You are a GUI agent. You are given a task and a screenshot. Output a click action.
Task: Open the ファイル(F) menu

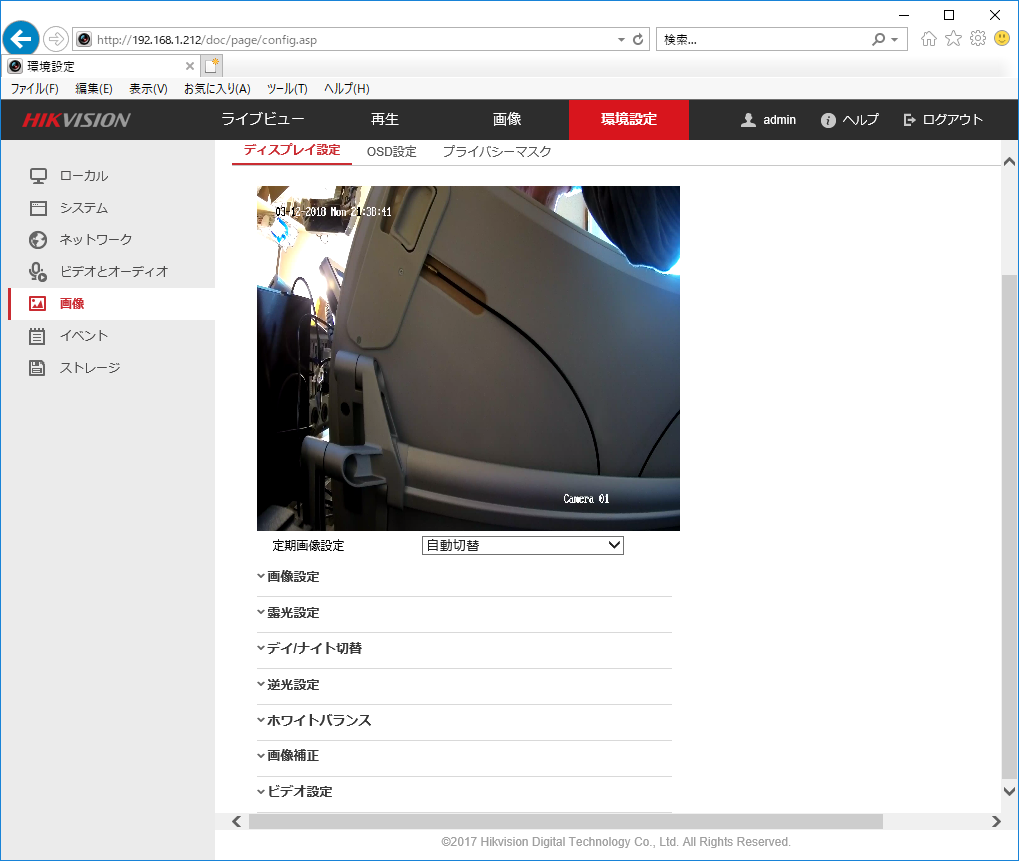[34, 88]
